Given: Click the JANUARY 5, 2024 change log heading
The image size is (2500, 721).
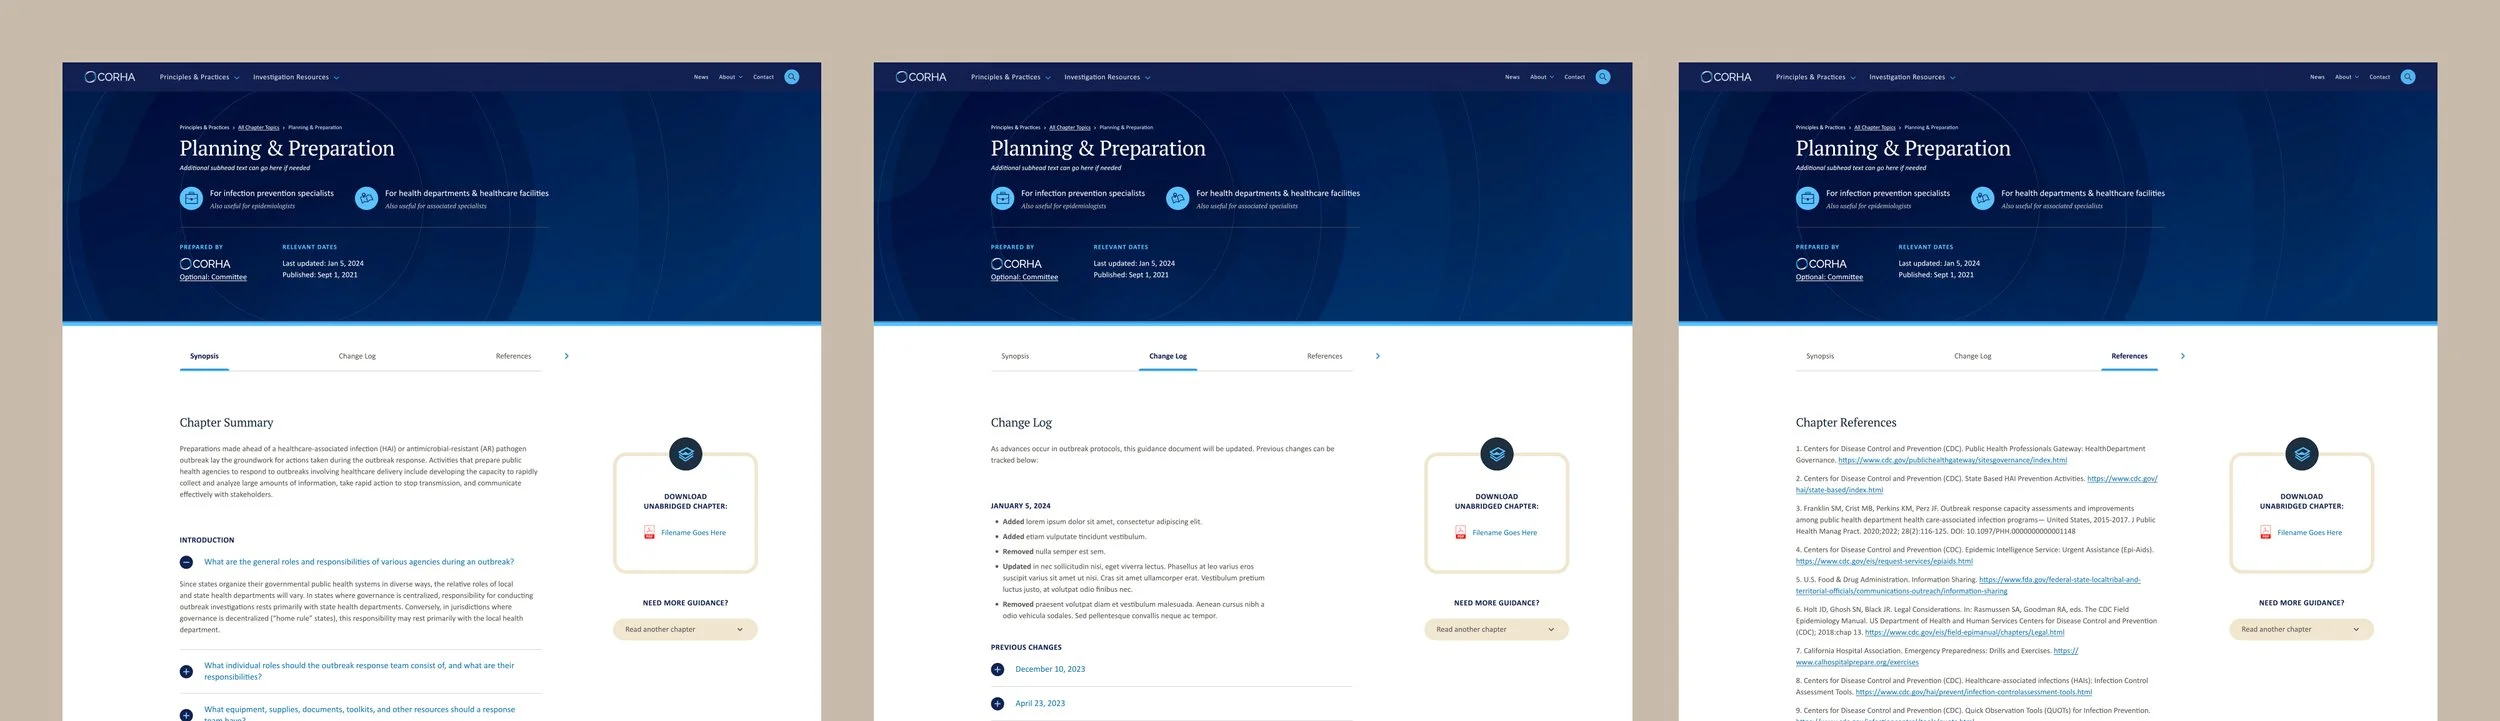Looking at the screenshot, I should [x=1020, y=506].
